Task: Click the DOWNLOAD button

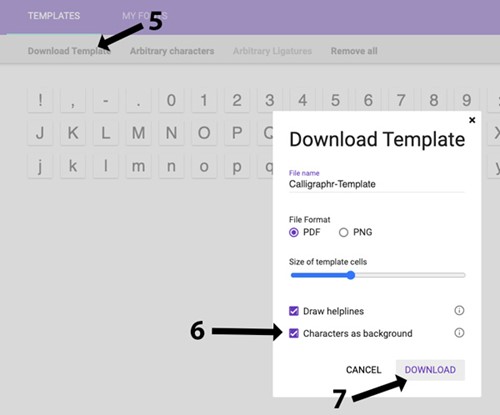Action: click(430, 370)
